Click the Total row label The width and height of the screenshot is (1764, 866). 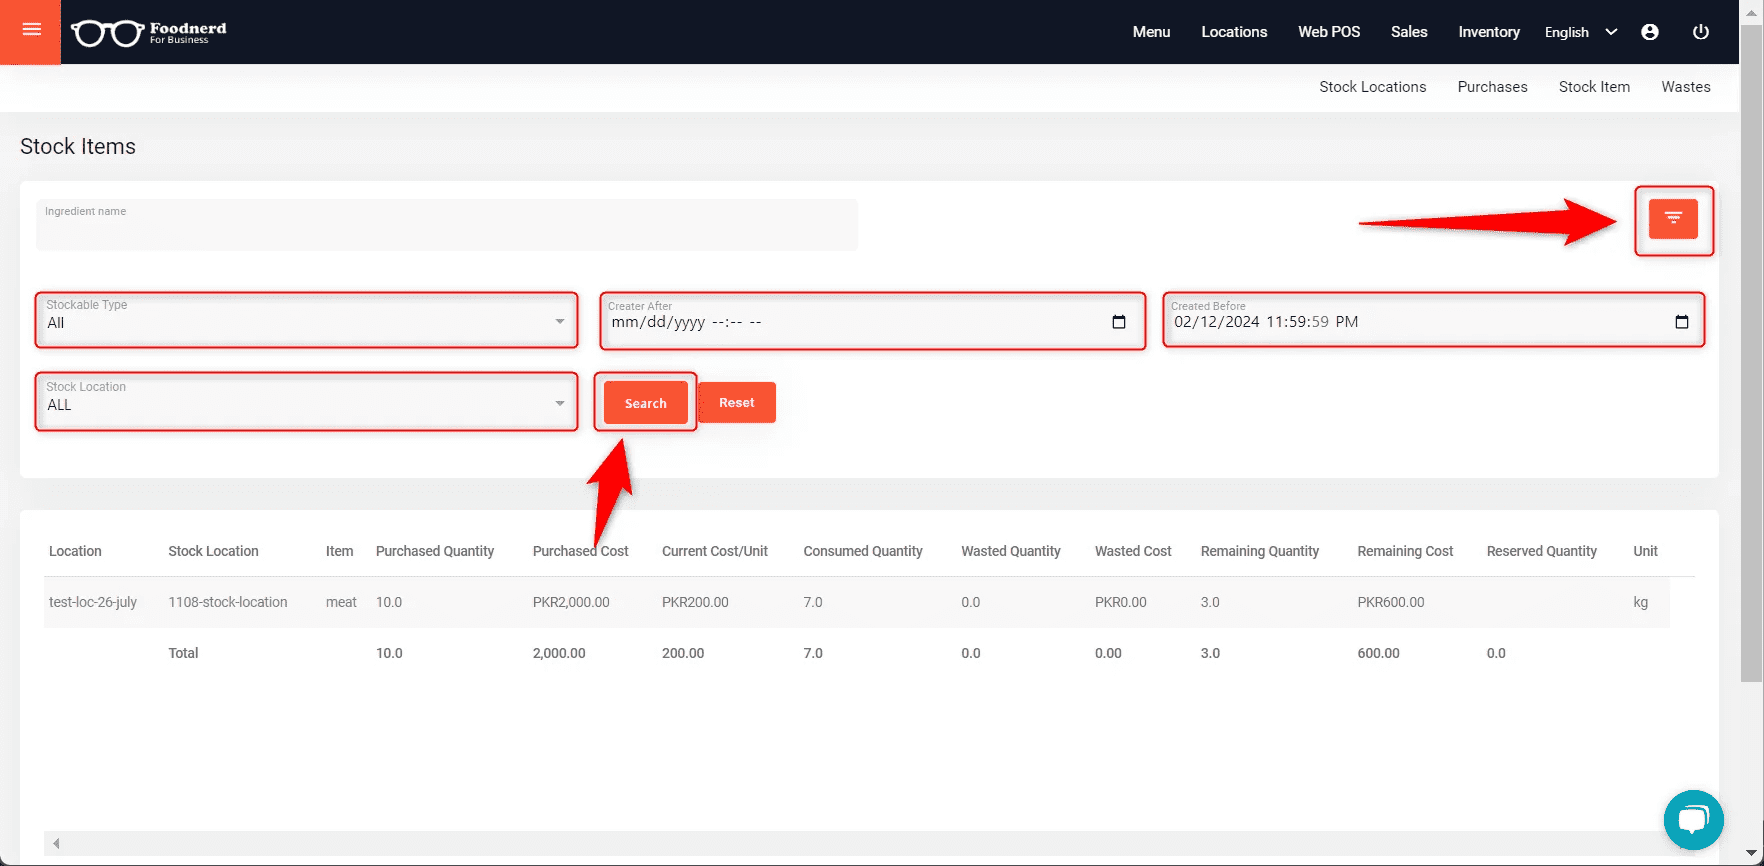(183, 653)
